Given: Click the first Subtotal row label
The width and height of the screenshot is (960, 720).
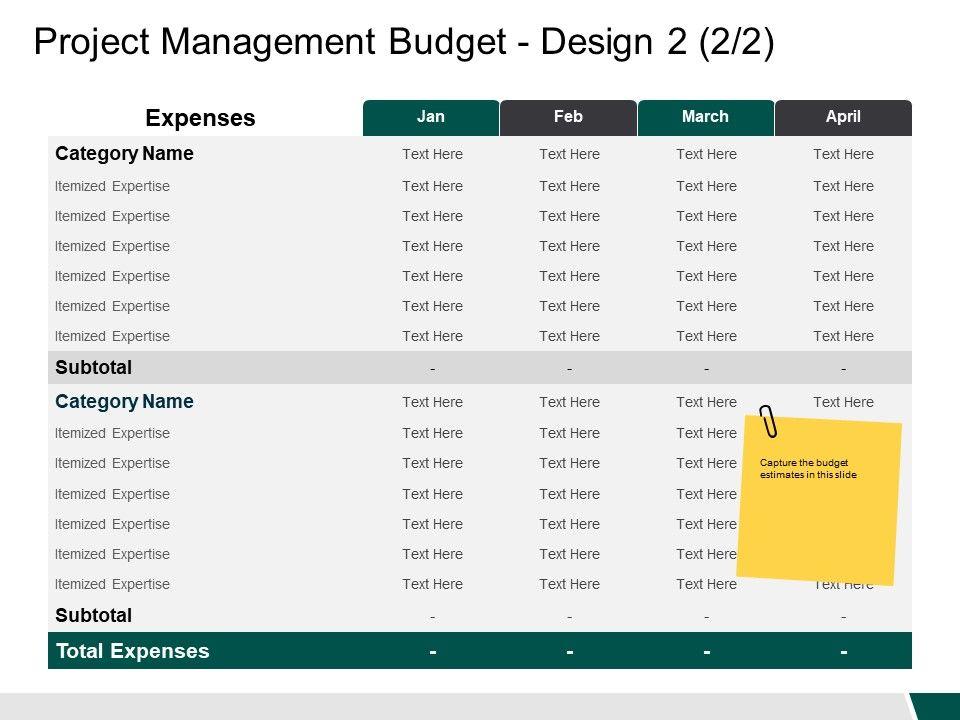Looking at the screenshot, I should pos(93,367).
